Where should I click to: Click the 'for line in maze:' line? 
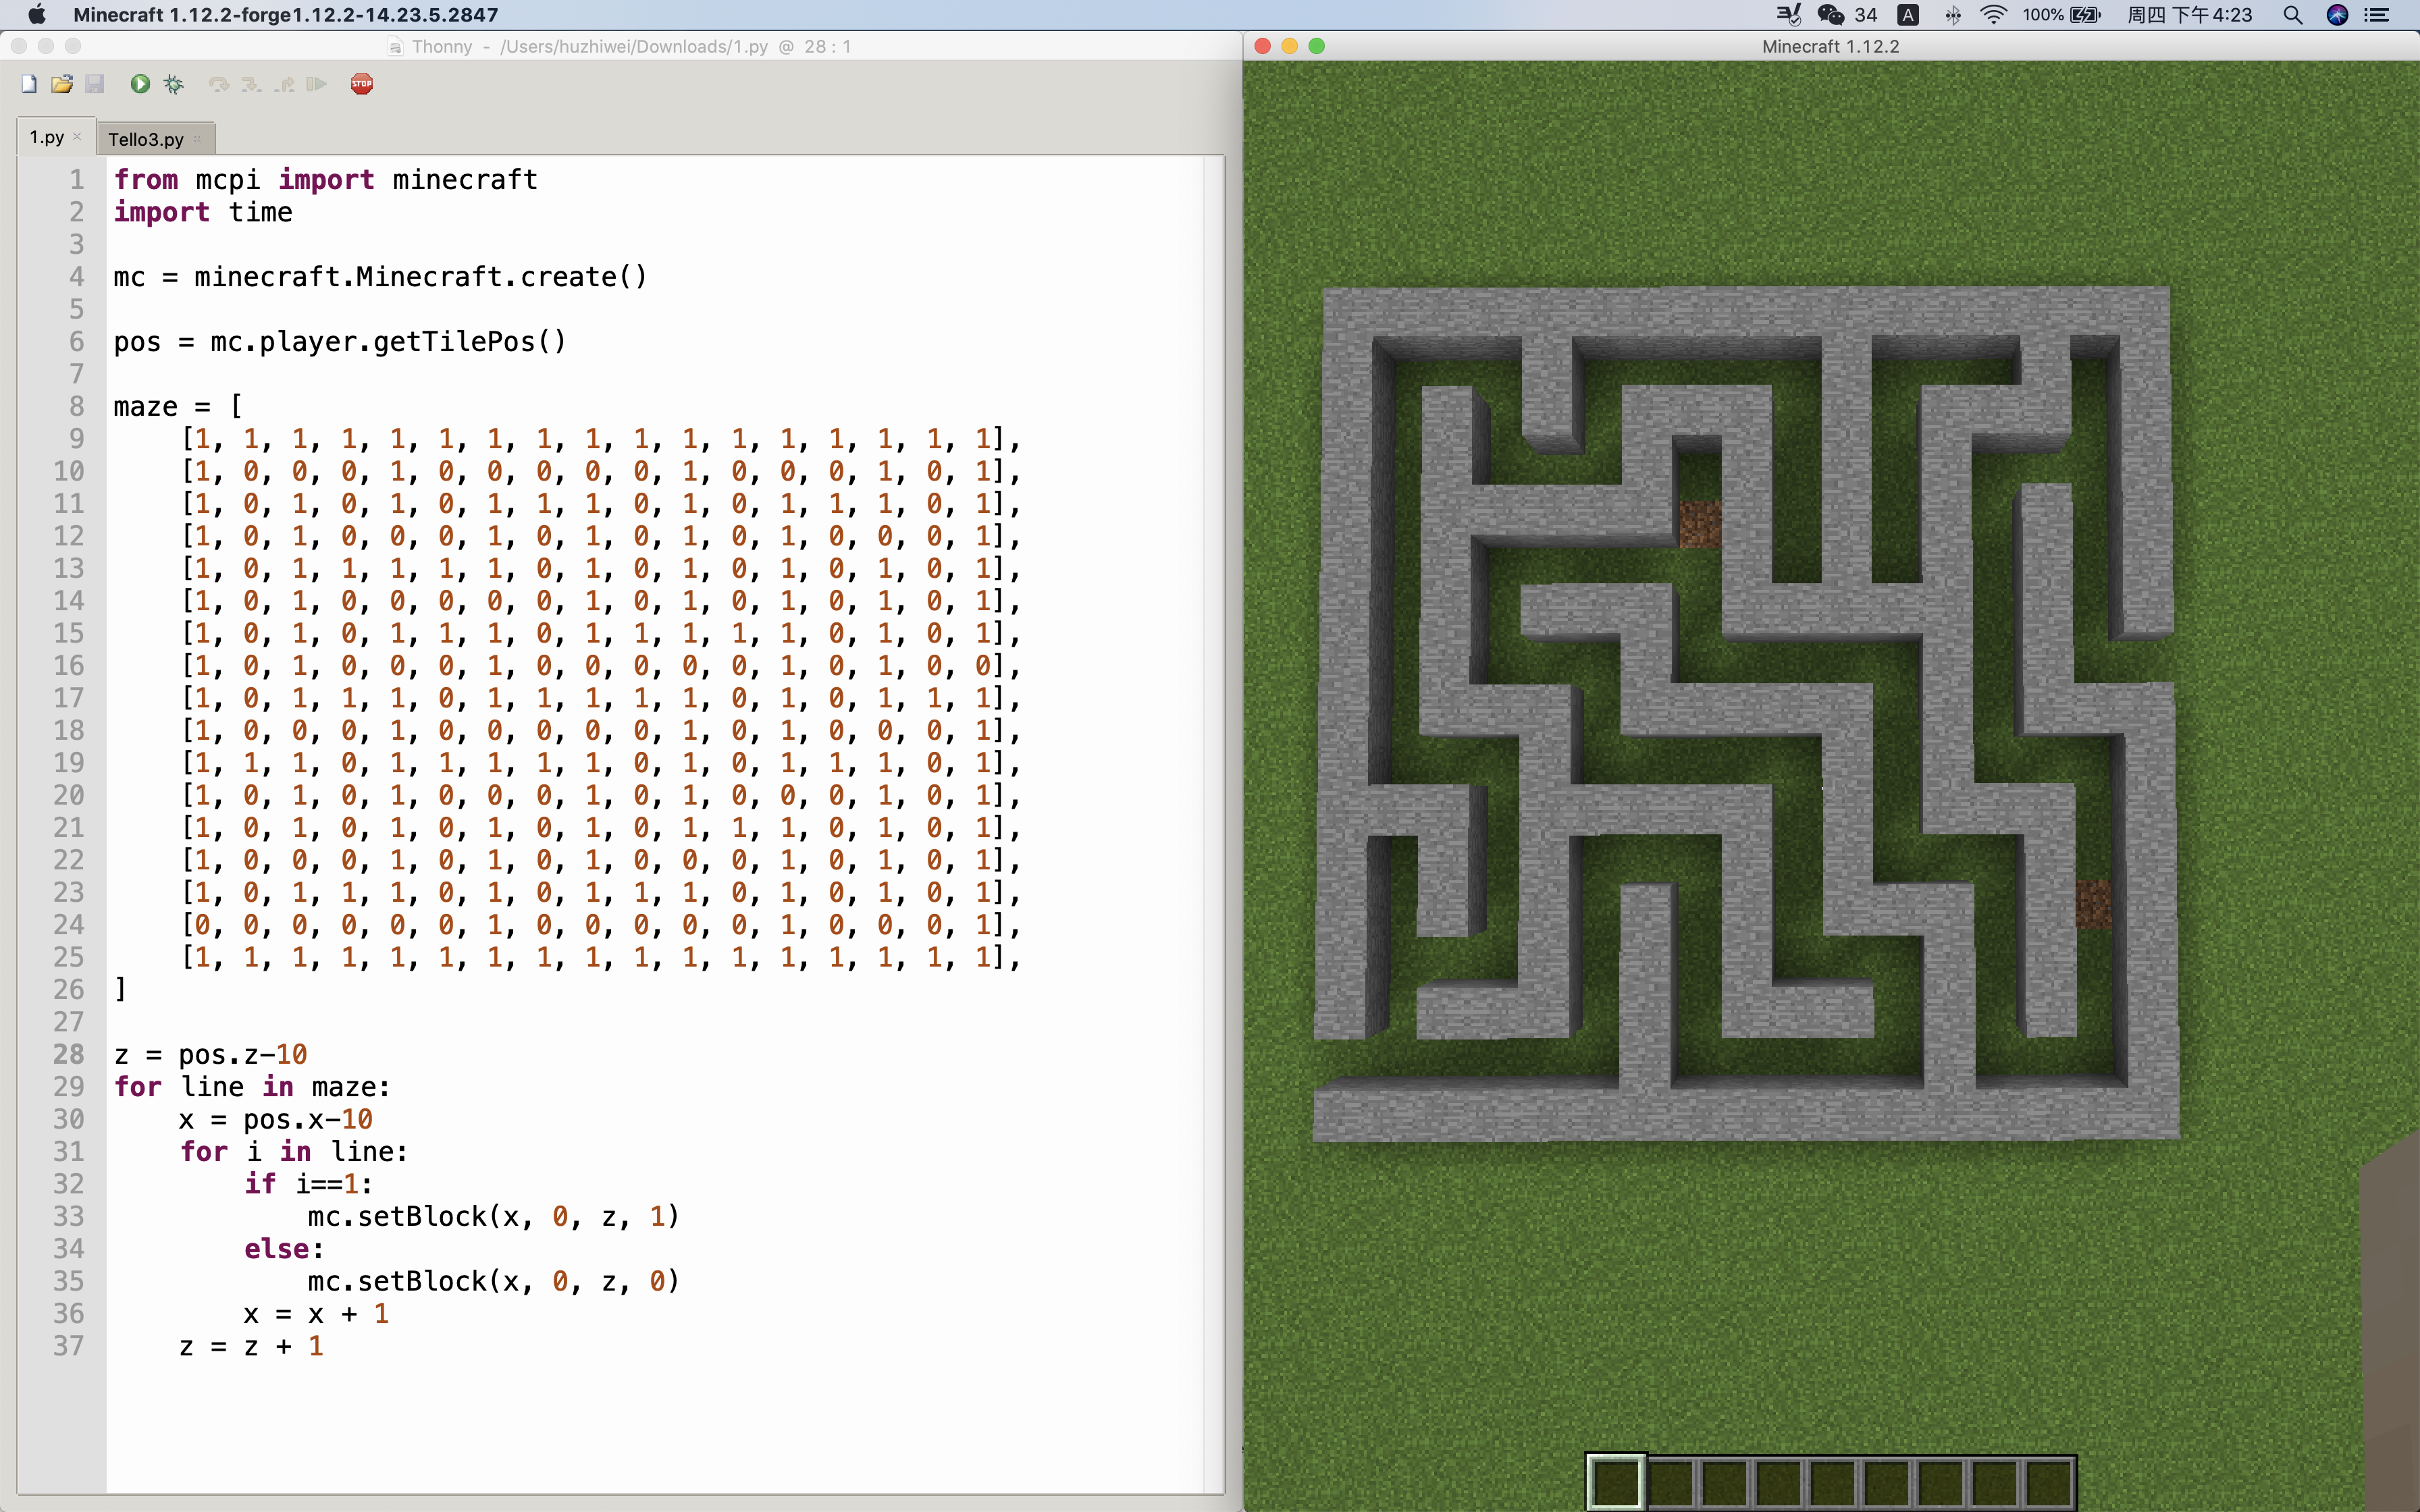(252, 1087)
